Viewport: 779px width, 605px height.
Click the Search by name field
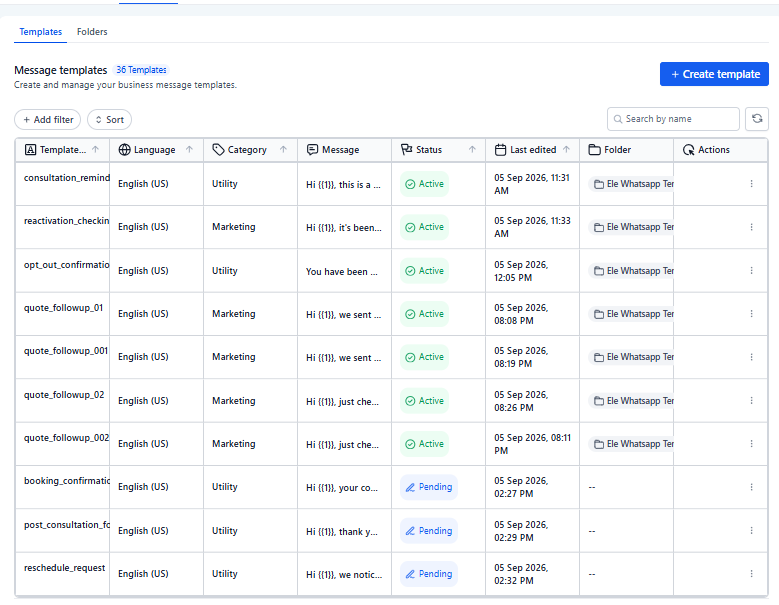coord(673,119)
